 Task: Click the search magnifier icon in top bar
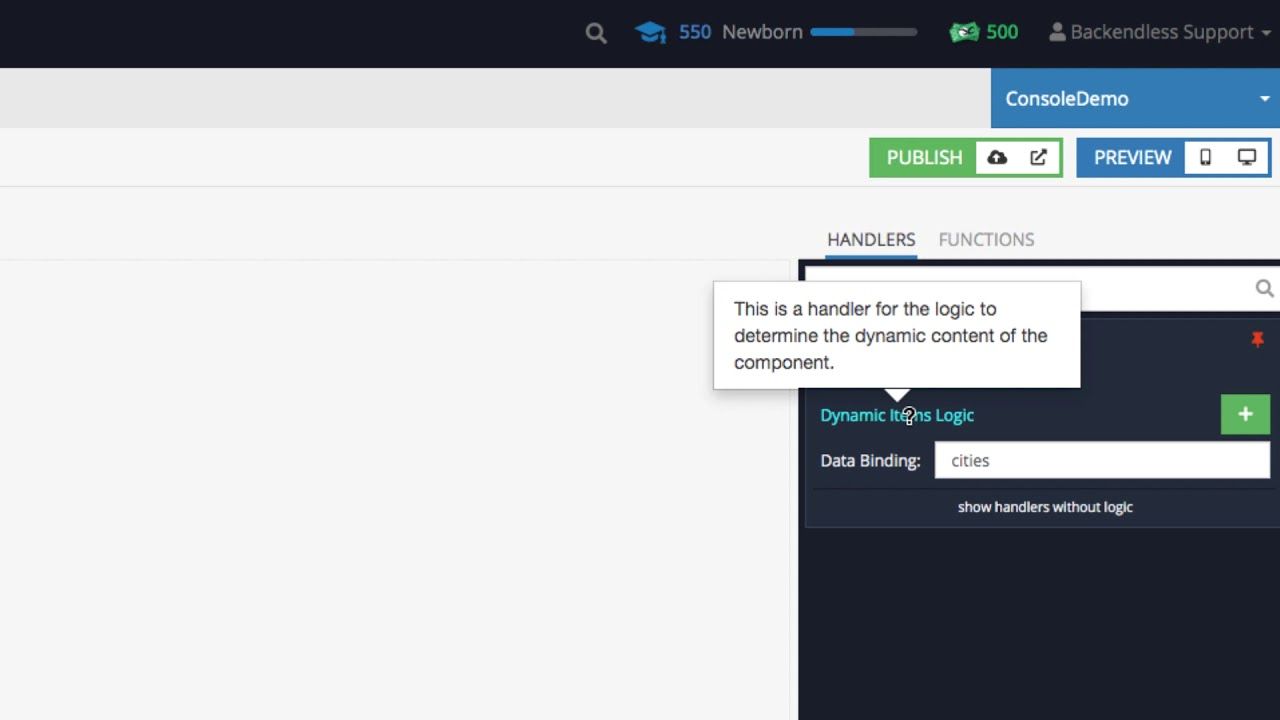596,33
